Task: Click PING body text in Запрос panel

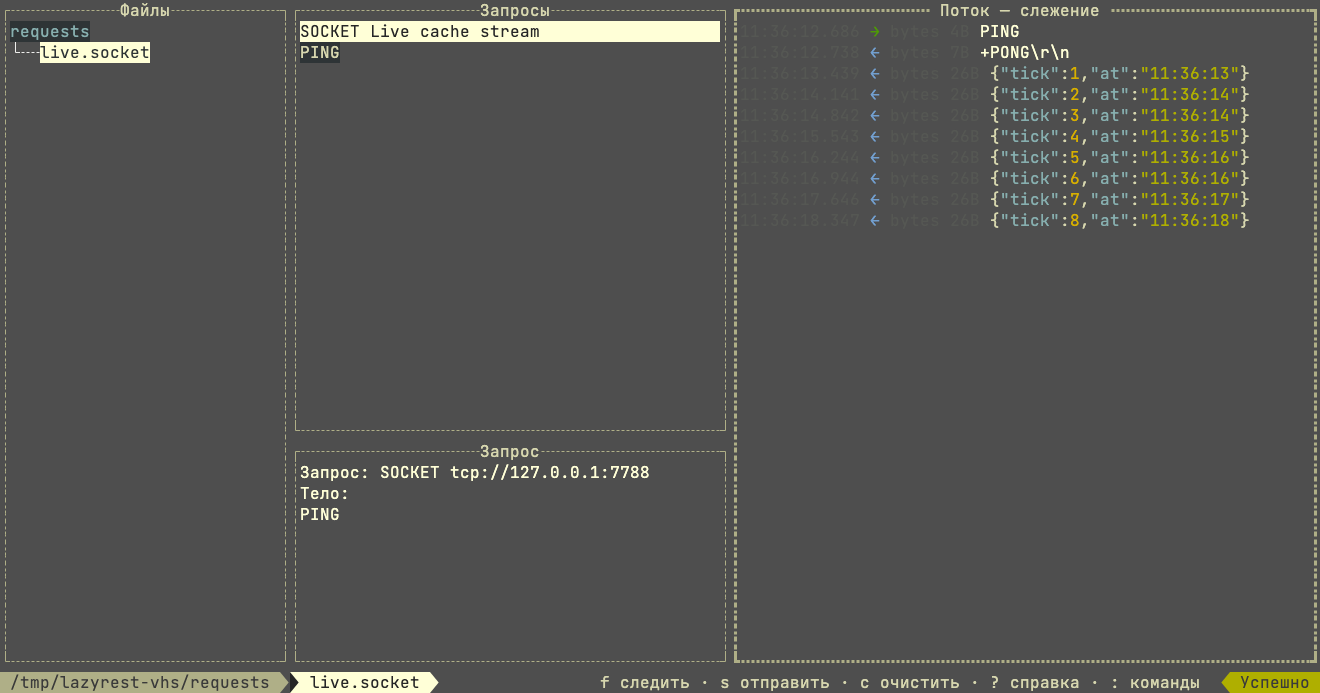Action: (x=320, y=514)
